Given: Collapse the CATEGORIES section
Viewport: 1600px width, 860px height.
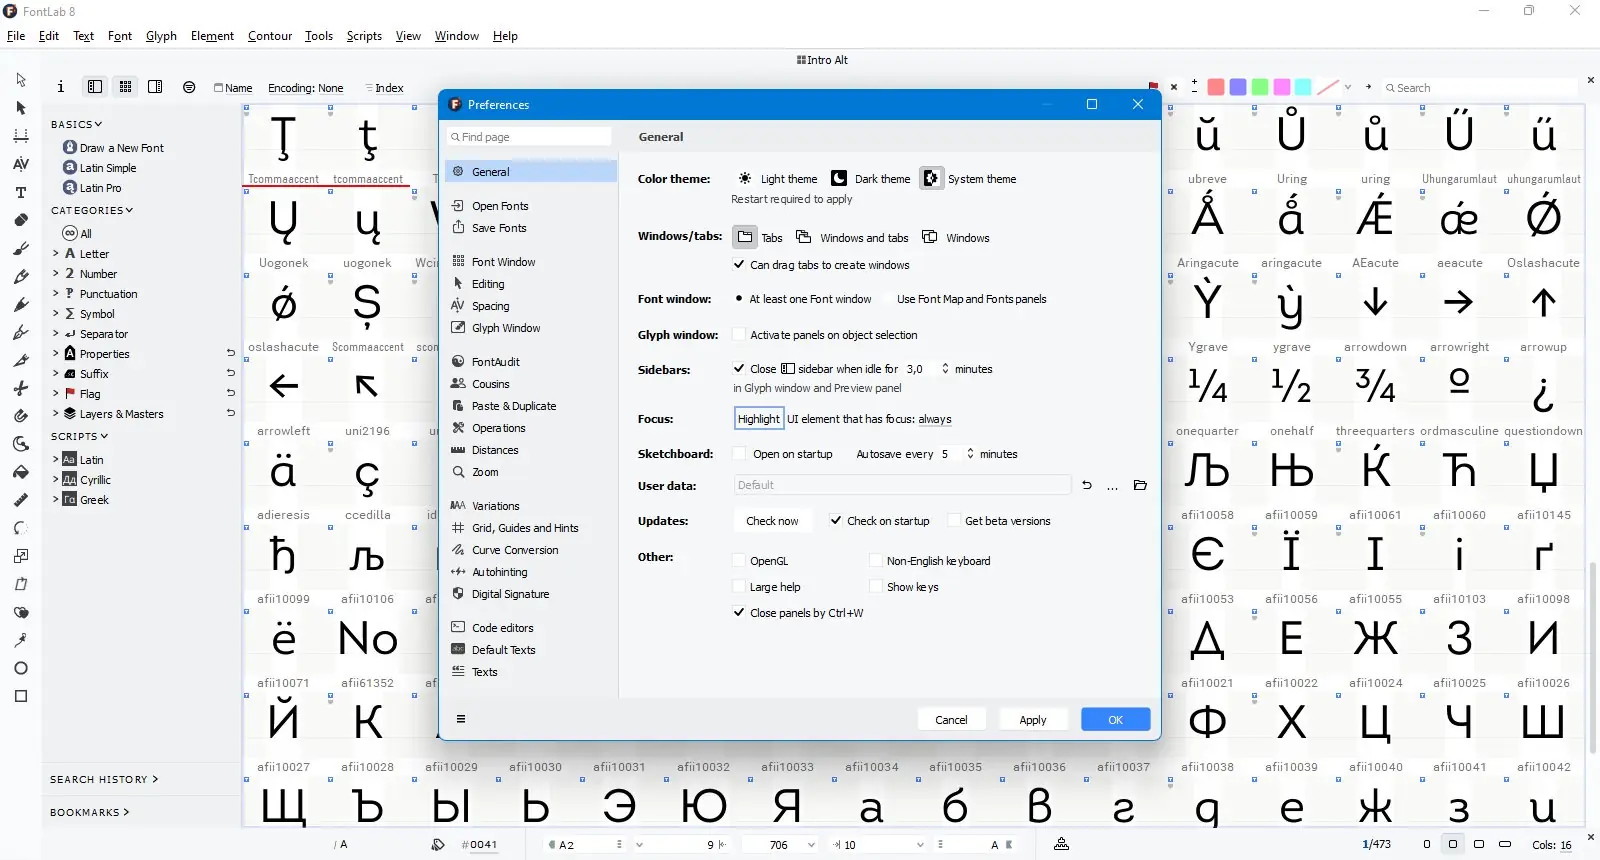Looking at the screenshot, I should 92,210.
